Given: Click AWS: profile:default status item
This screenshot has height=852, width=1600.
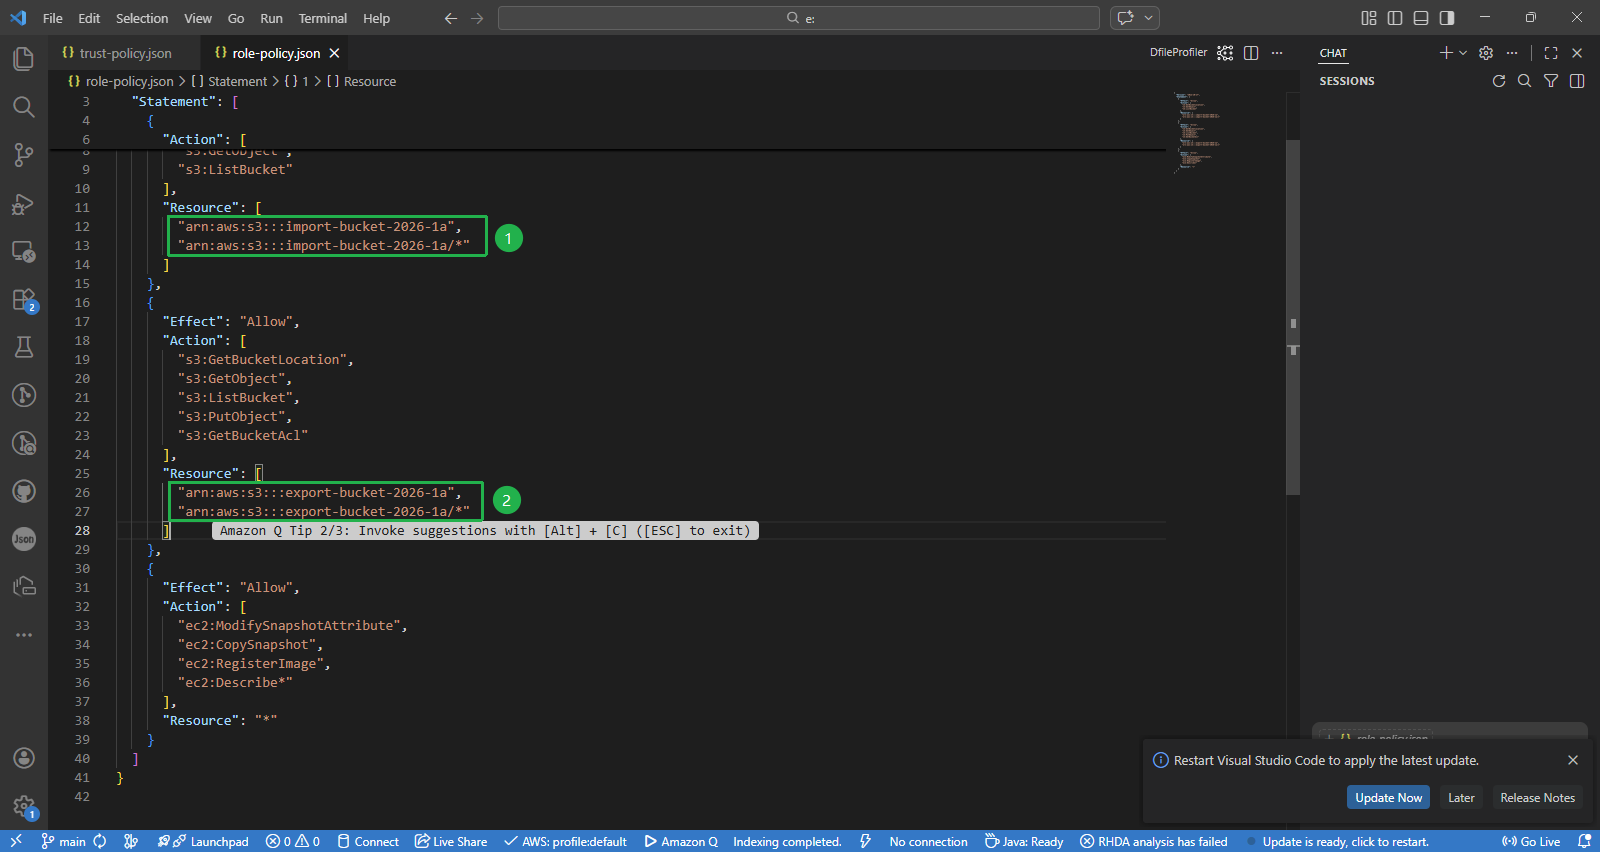Looking at the screenshot, I should point(565,842).
